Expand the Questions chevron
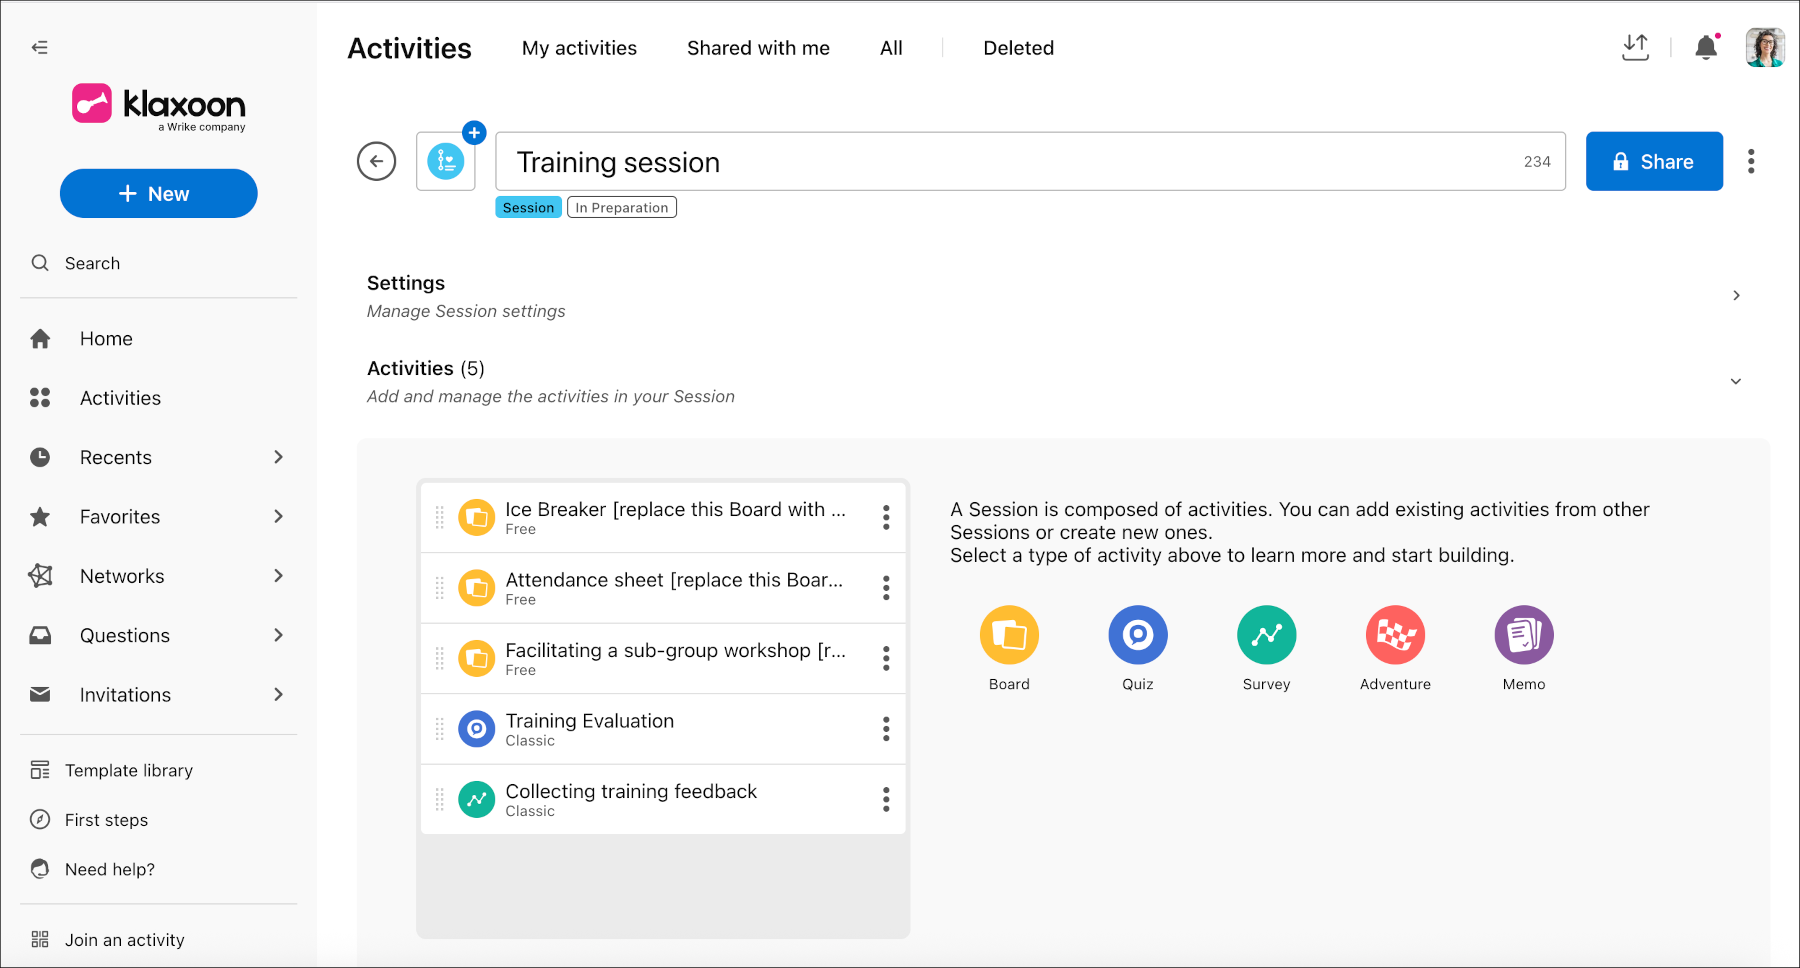 click(278, 635)
